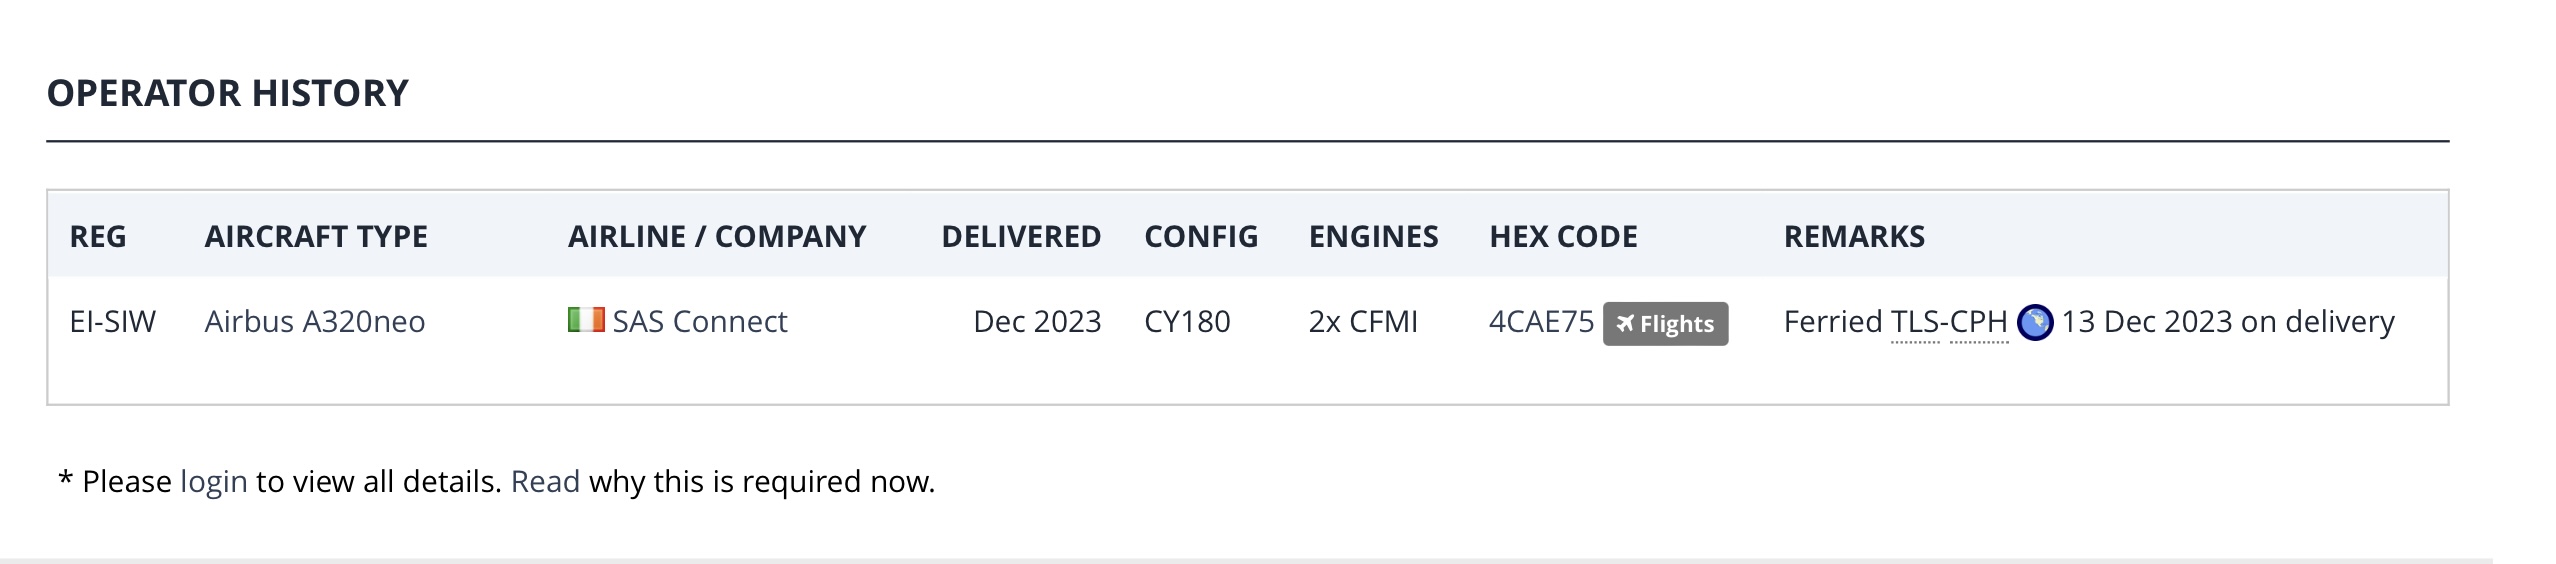
Task: Click the CONFIG column header
Action: tap(1201, 237)
